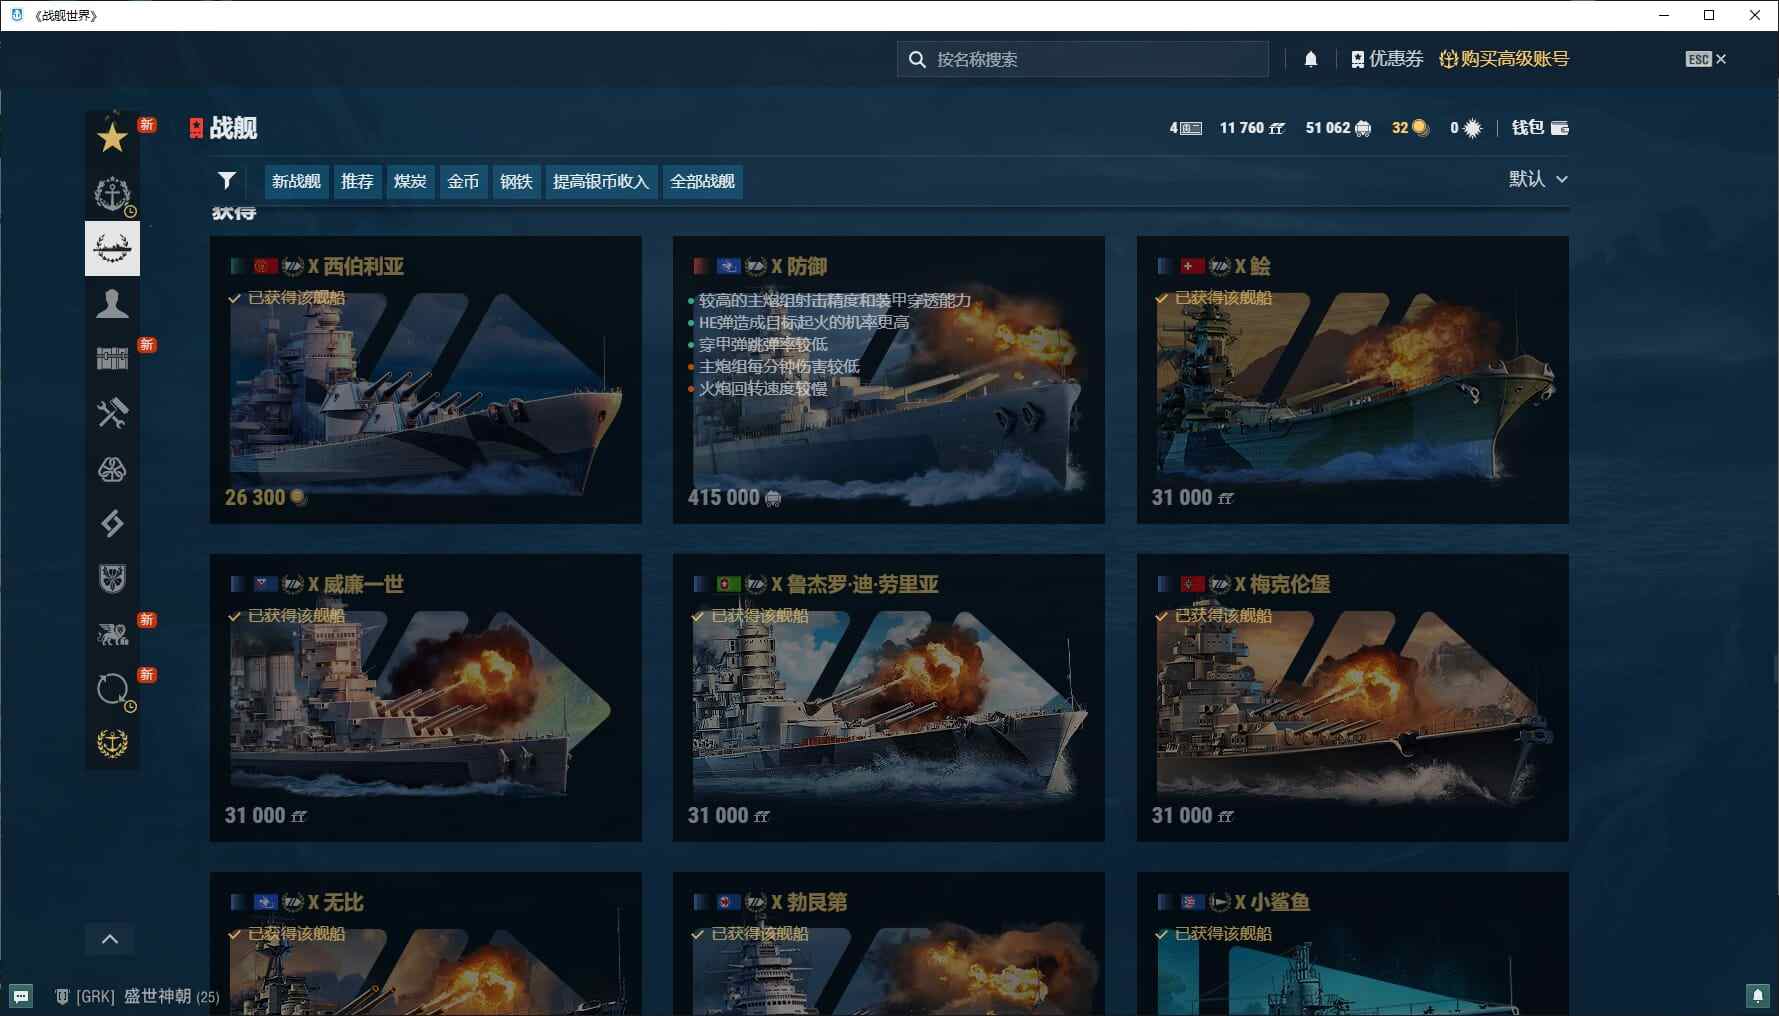Image resolution: width=1779 pixels, height=1016 pixels.
Task: Click the green bell at bottom right
Action: pyautogui.click(x=1757, y=995)
